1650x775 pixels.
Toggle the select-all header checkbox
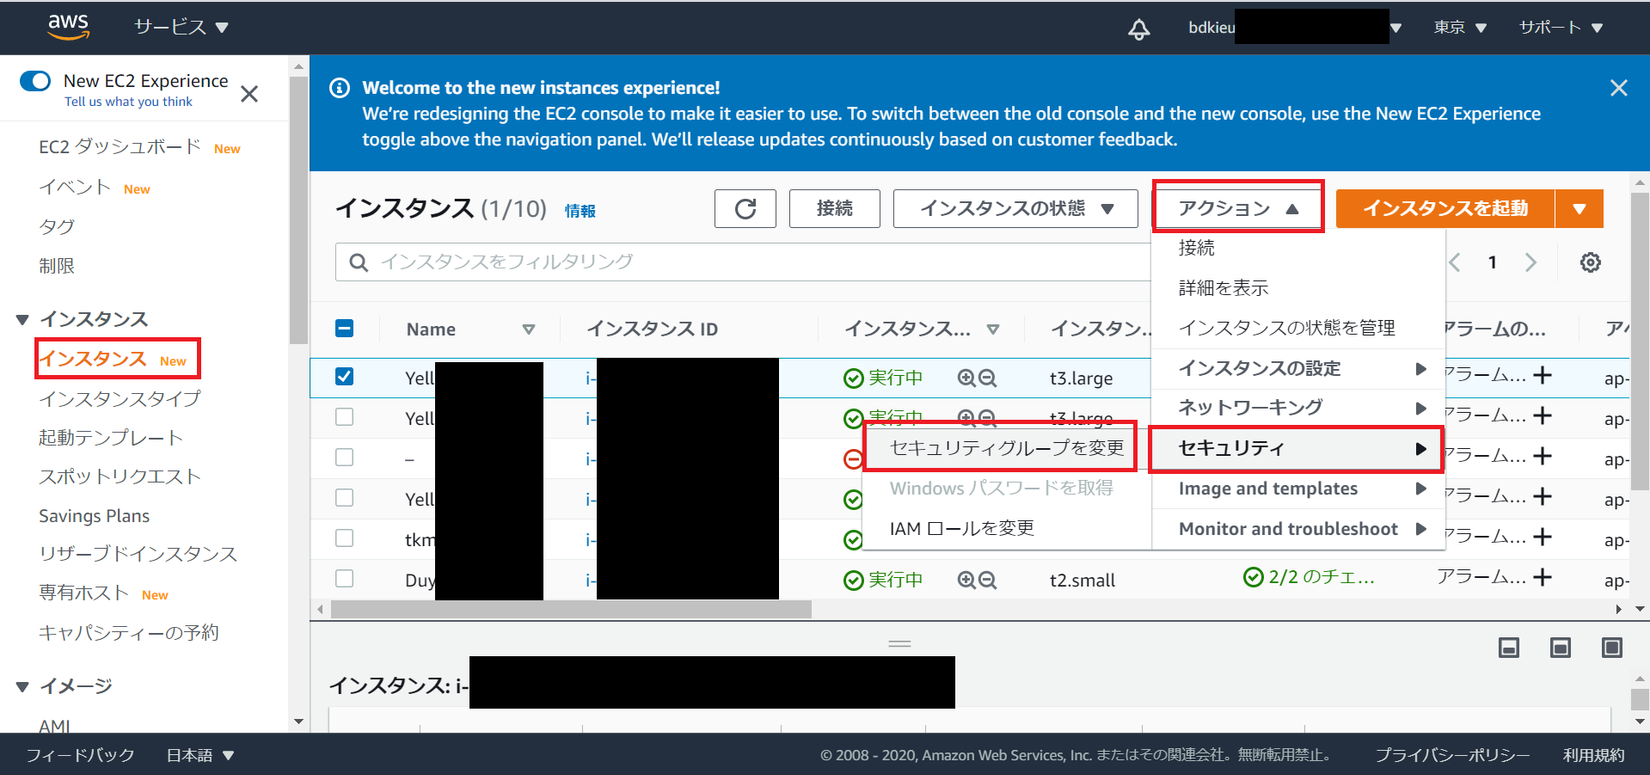click(x=344, y=328)
